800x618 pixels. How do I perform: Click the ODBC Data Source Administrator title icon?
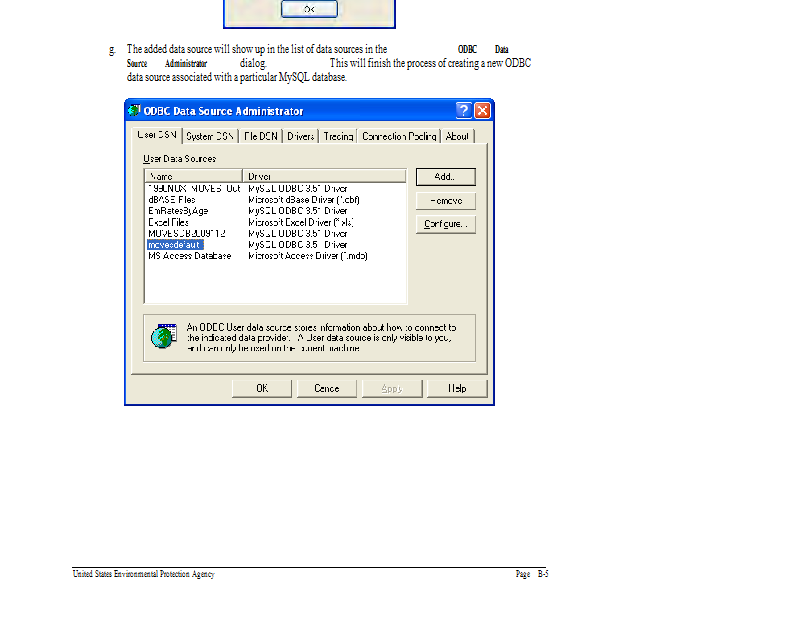[x=134, y=110]
